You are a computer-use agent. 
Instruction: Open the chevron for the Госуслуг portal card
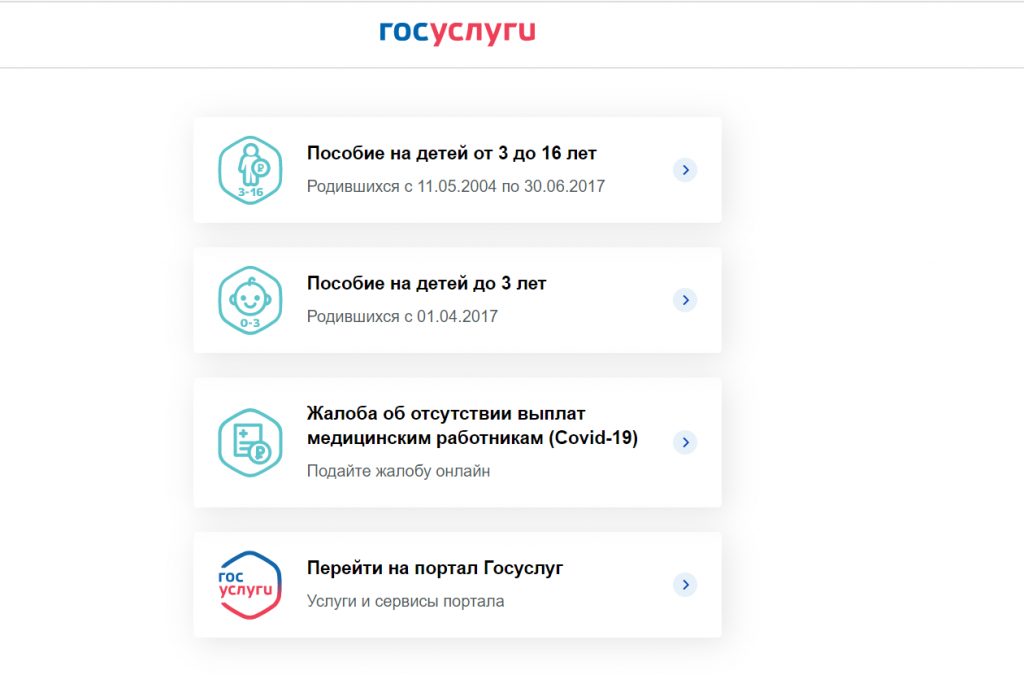point(685,584)
